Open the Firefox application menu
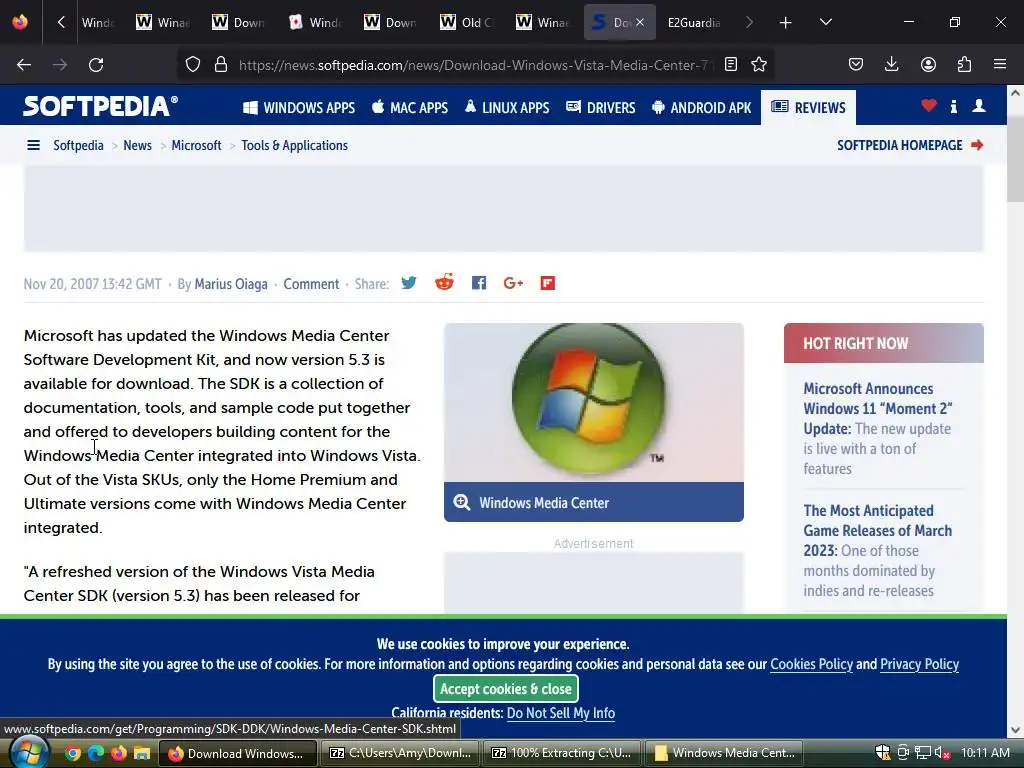Image resolution: width=1024 pixels, height=768 pixels. click(x=1000, y=65)
